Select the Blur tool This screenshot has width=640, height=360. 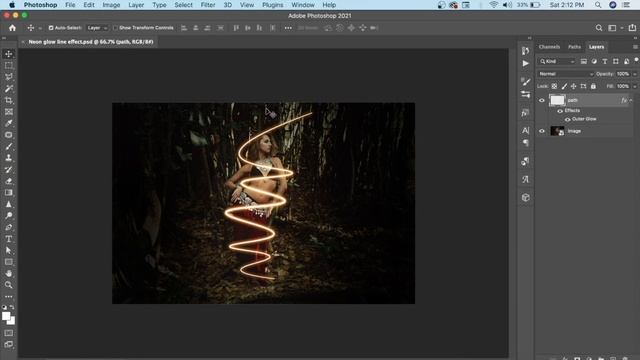[x=9, y=204]
